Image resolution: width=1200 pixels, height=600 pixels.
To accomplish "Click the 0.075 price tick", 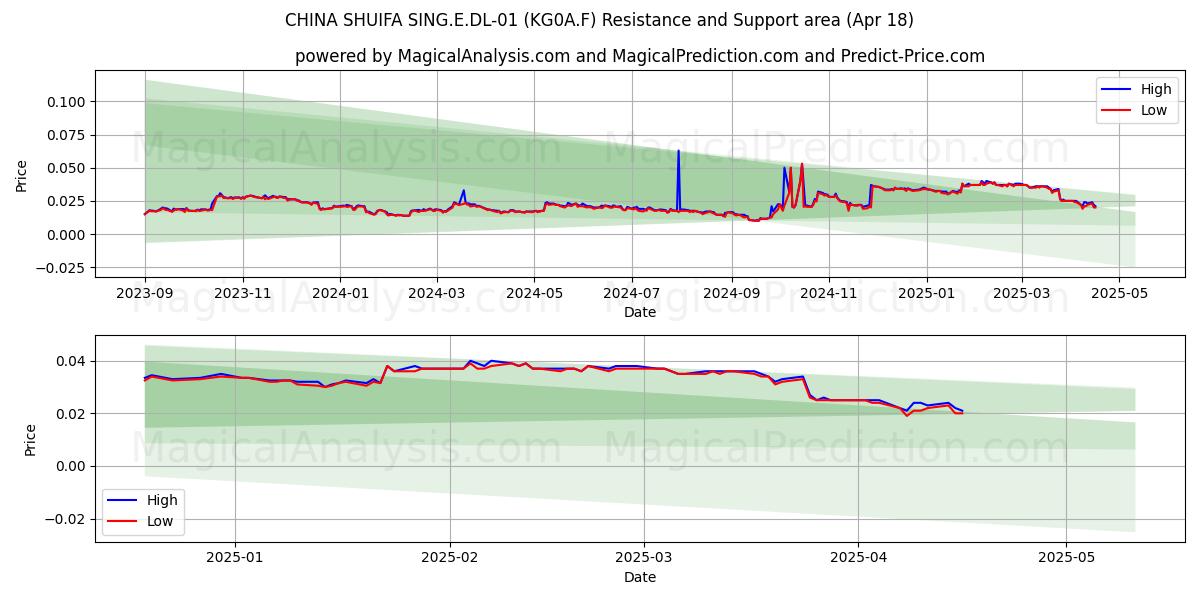I will point(68,135).
